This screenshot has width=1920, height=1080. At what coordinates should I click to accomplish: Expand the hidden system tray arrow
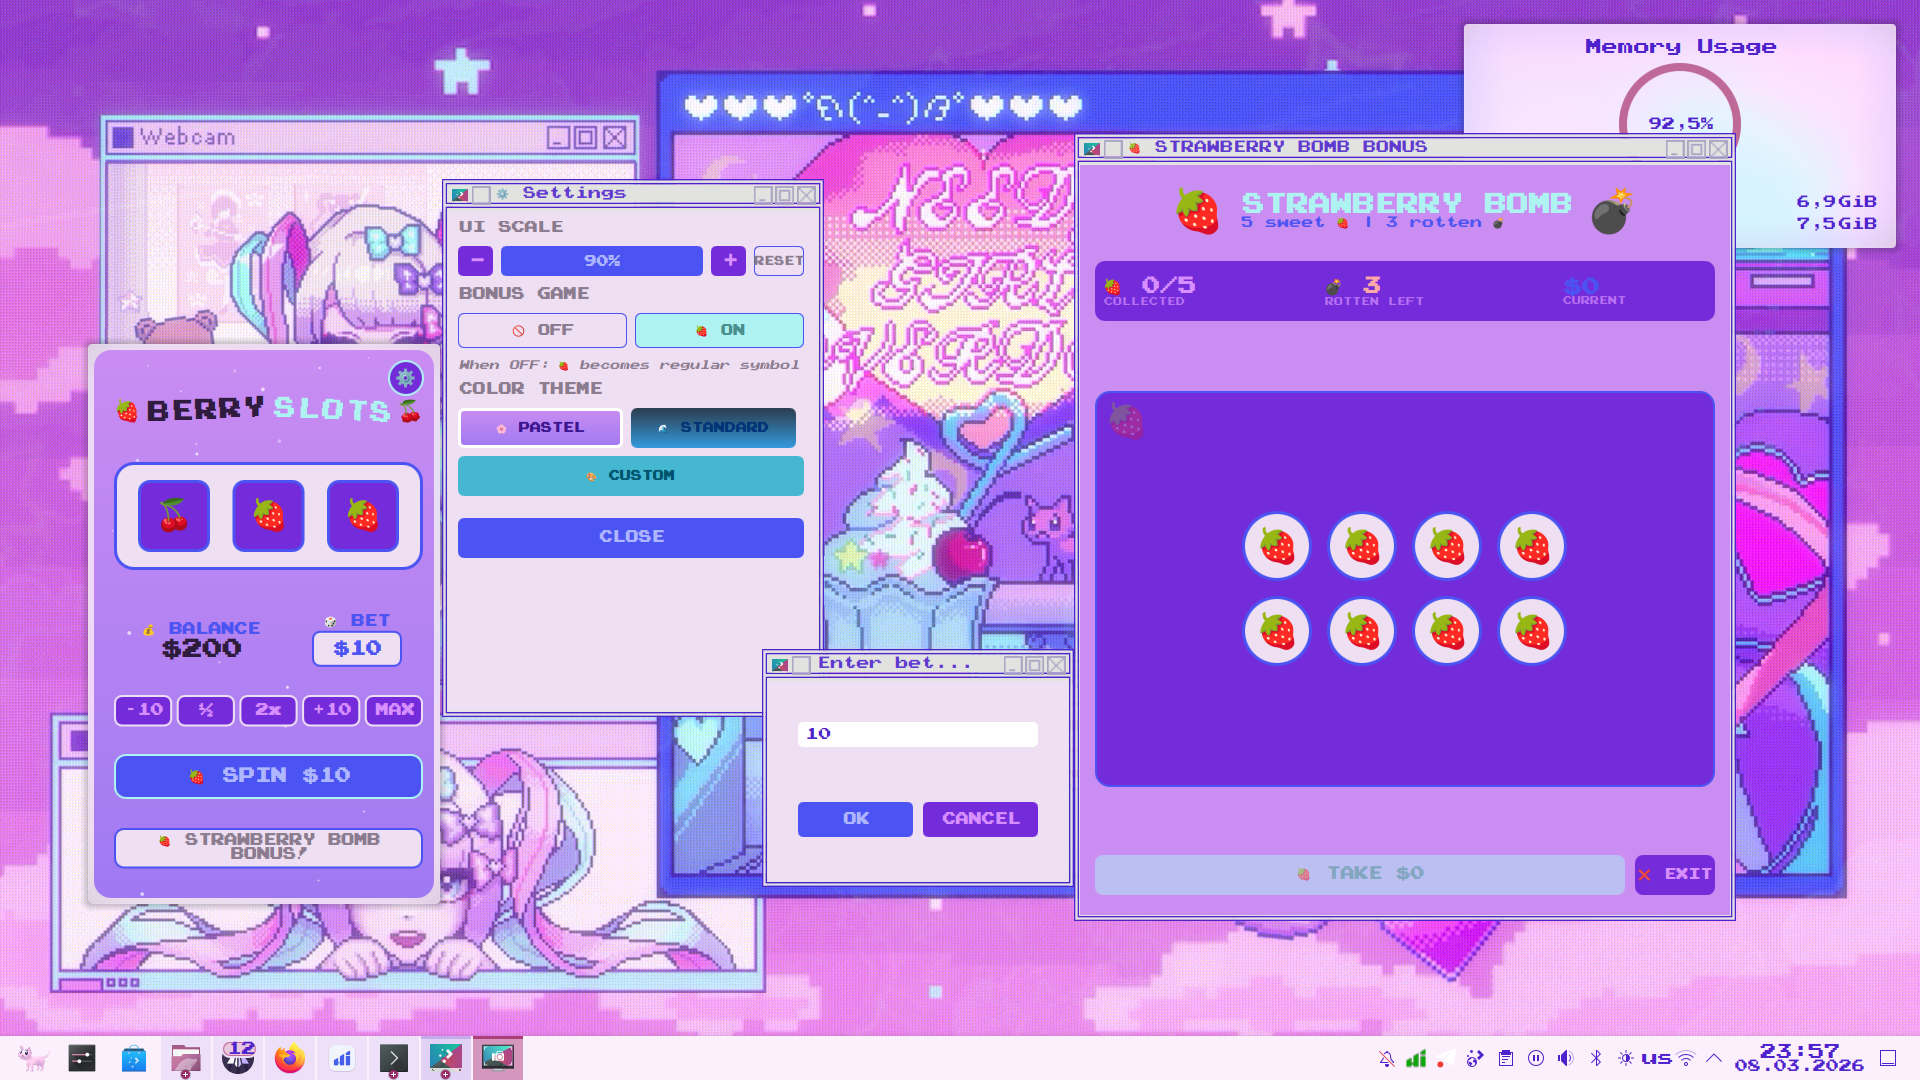[x=1714, y=1058]
